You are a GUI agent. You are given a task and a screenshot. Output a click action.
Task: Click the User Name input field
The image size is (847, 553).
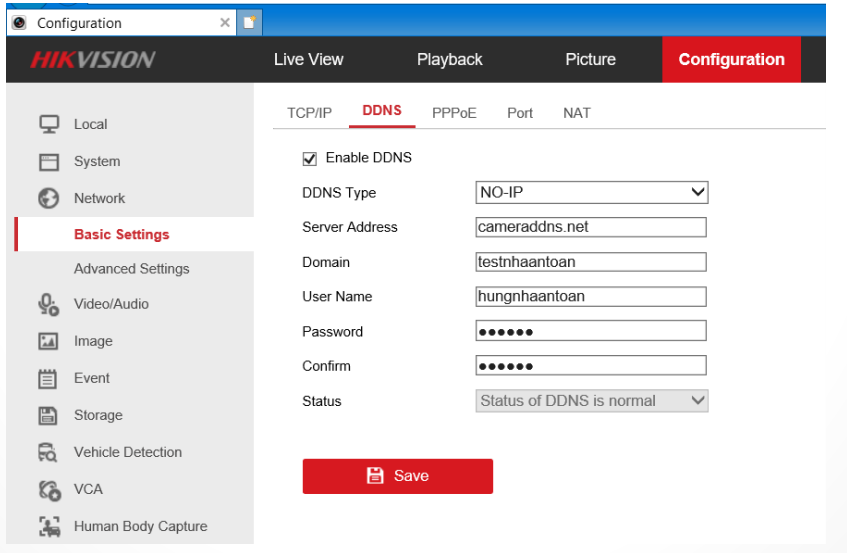click(x=591, y=296)
